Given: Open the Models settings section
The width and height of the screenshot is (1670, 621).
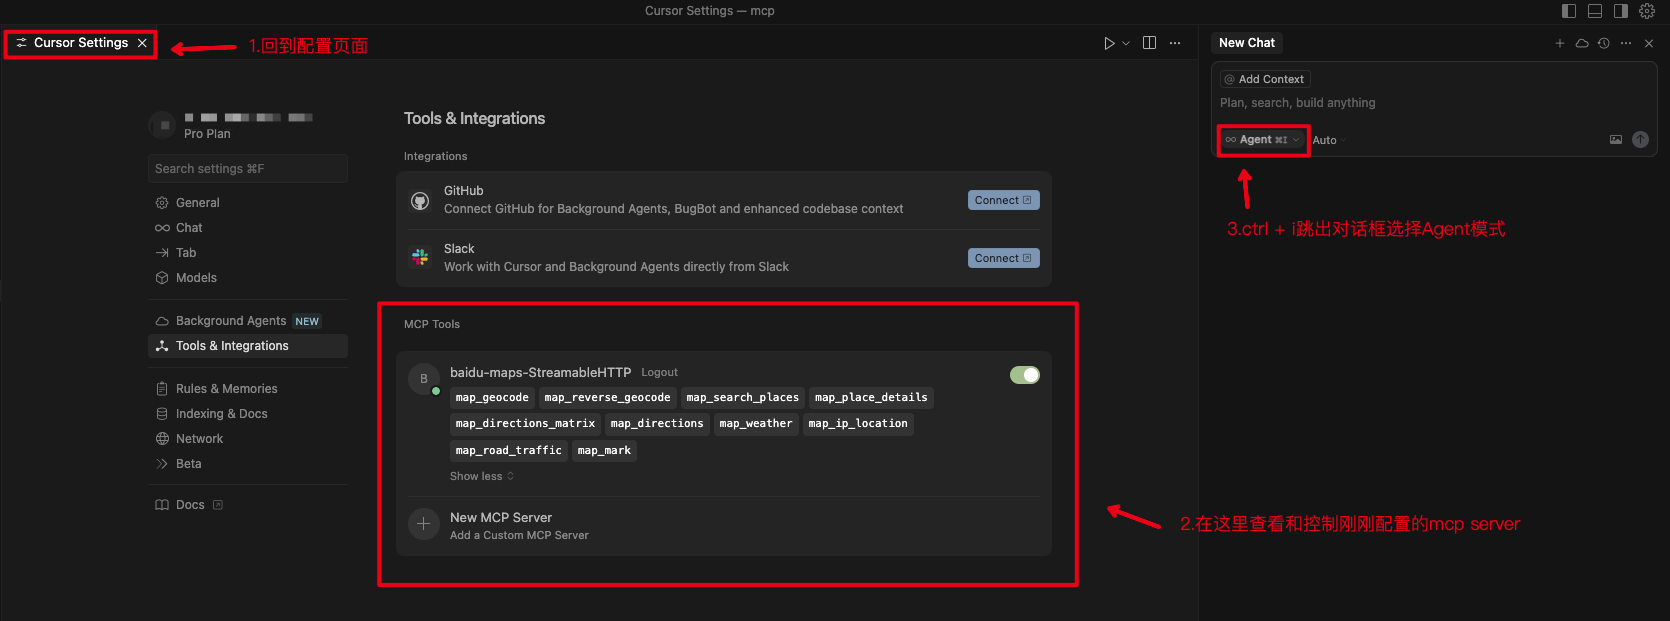Looking at the screenshot, I should (x=196, y=278).
